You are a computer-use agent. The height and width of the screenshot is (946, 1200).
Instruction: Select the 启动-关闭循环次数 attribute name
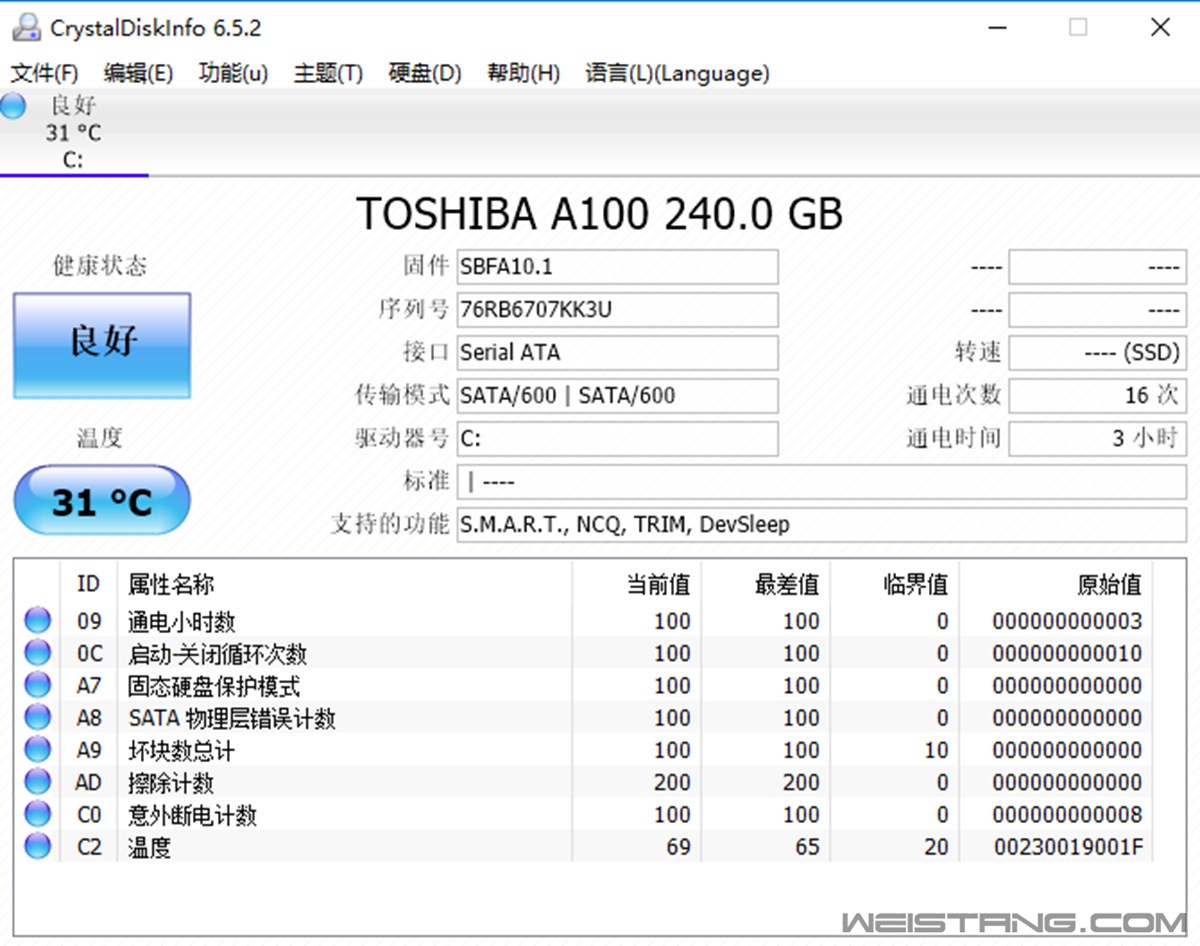tap(218, 654)
